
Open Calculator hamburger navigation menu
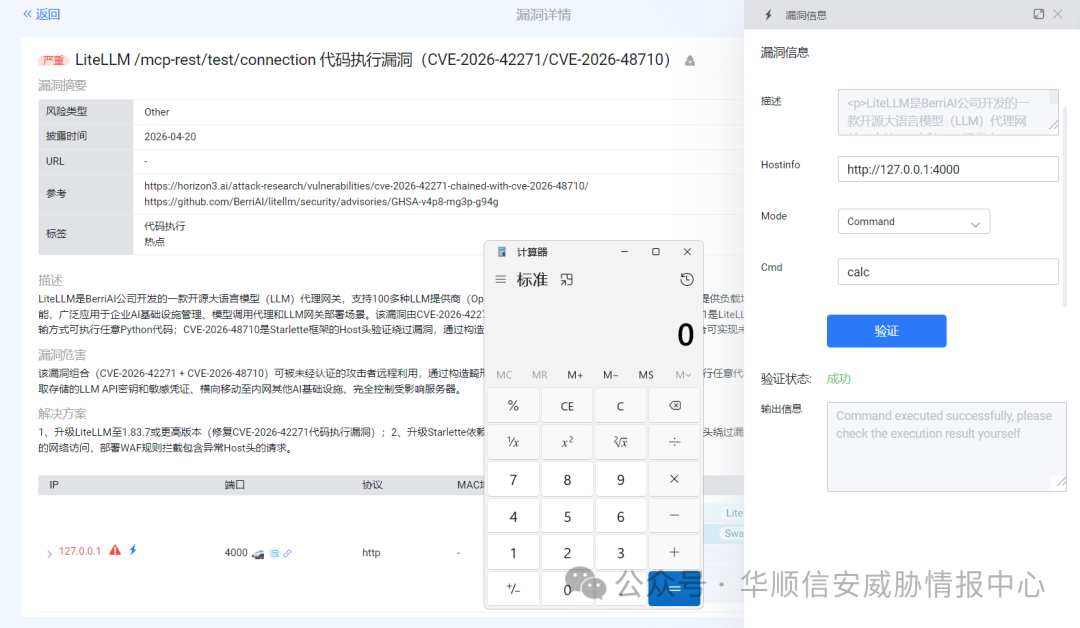tap(501, 280)
